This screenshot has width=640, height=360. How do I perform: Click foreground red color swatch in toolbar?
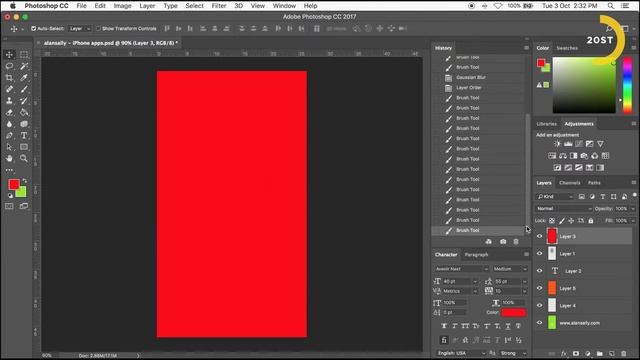pos(14,184)
